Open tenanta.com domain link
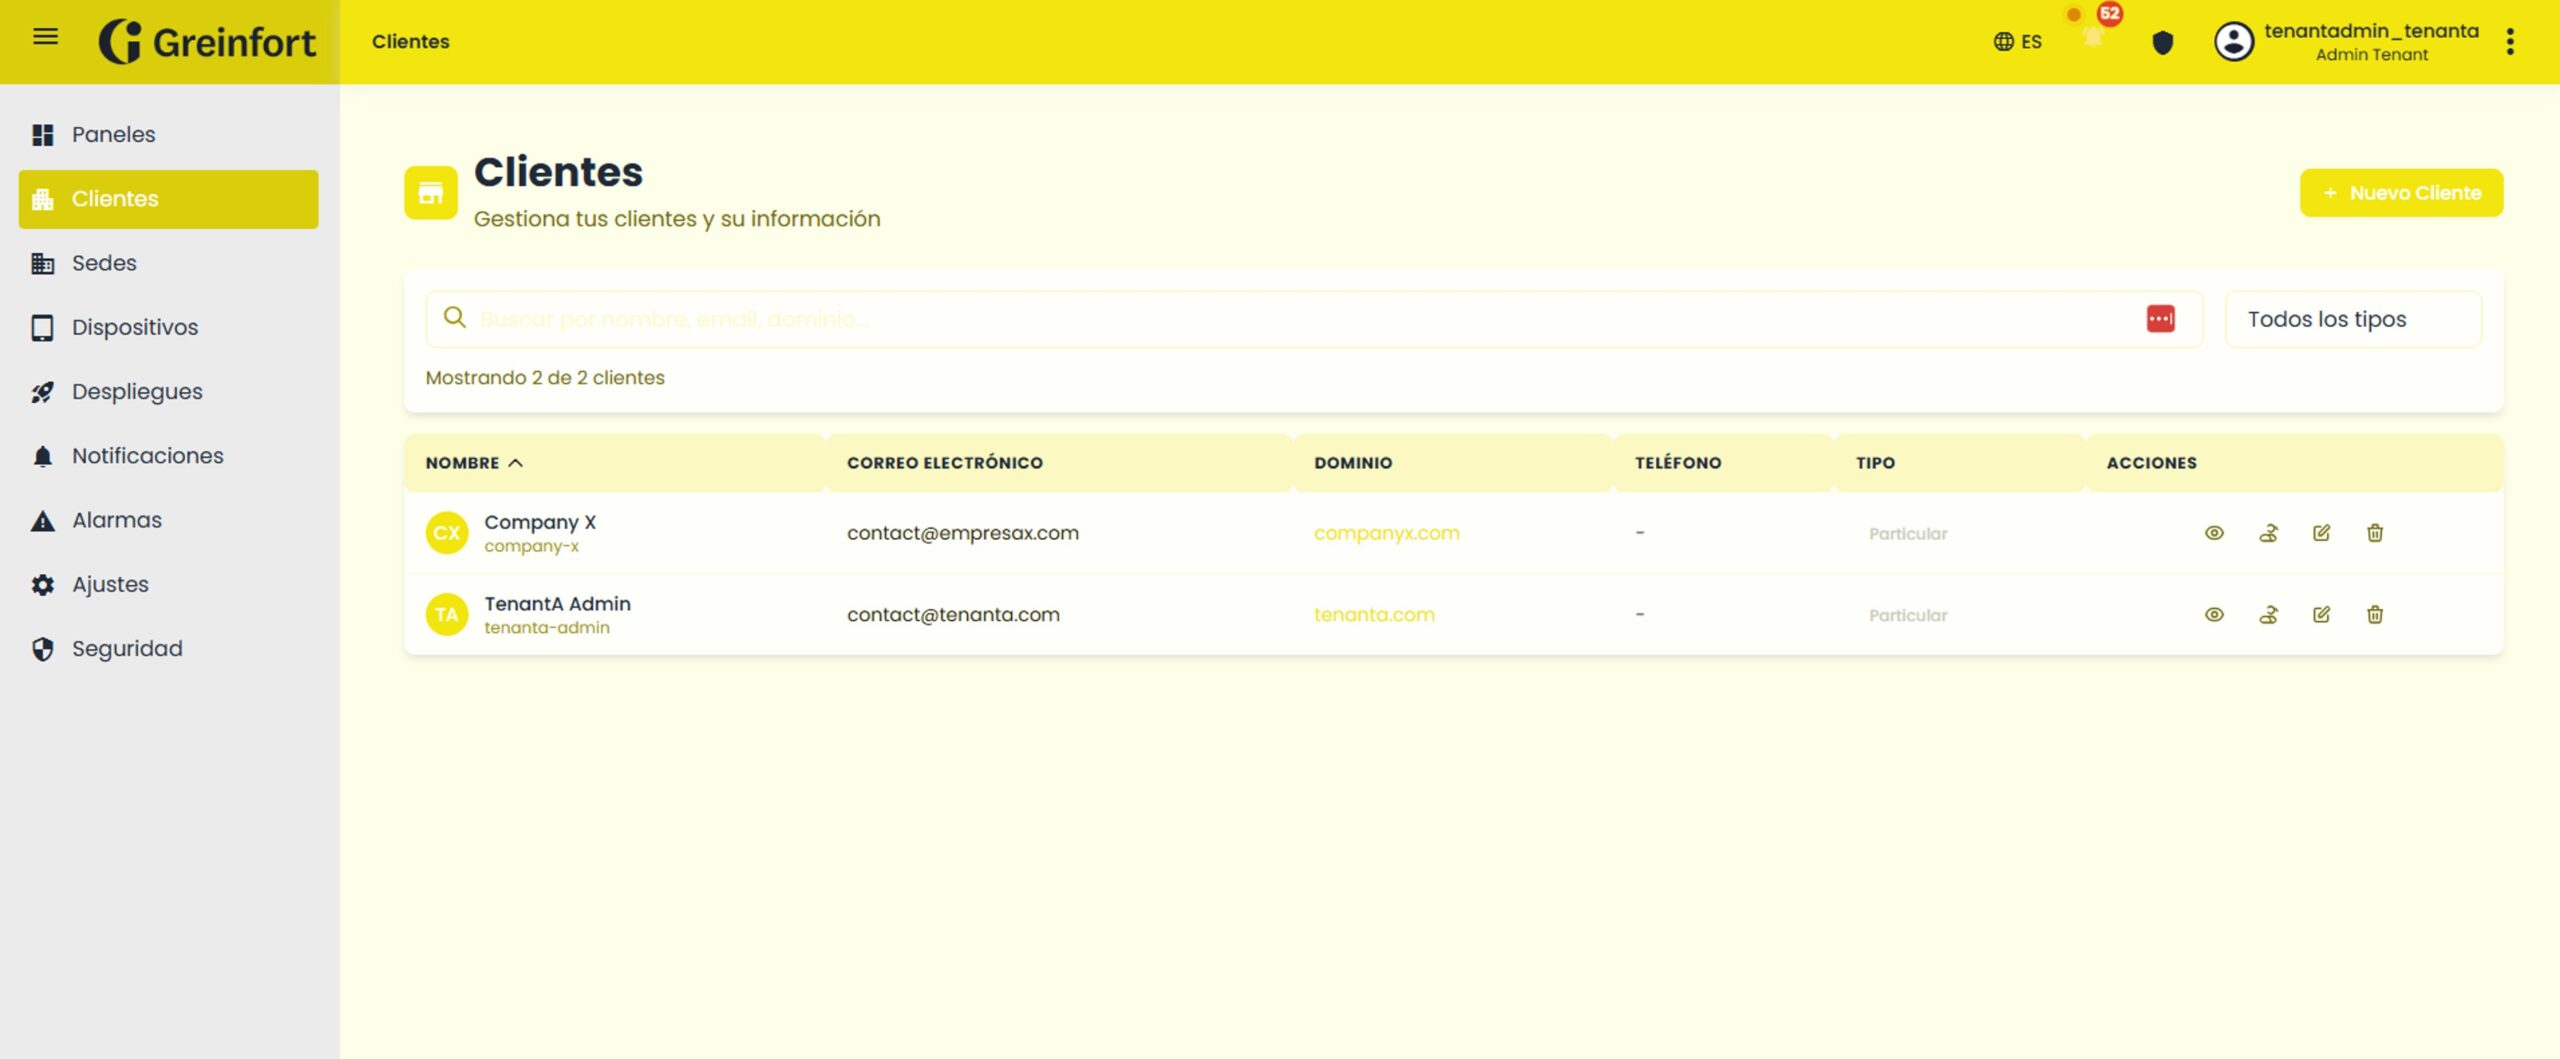The image size is (2560, 1059). pyautogui.click(x=1374, y=615)
